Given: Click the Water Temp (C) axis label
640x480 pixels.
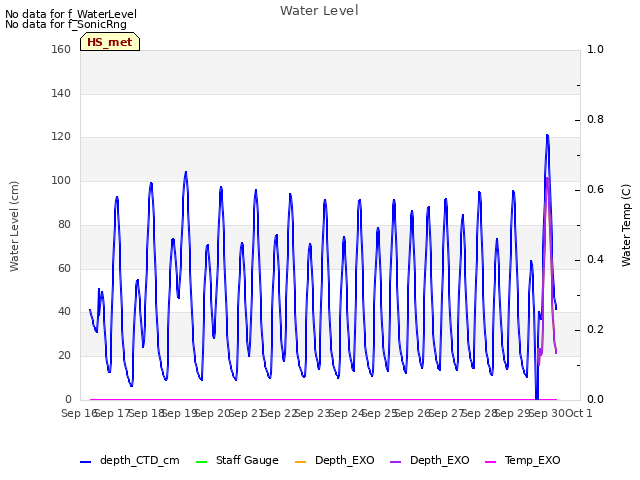Looking at the screenshot, I should (626, 225).
